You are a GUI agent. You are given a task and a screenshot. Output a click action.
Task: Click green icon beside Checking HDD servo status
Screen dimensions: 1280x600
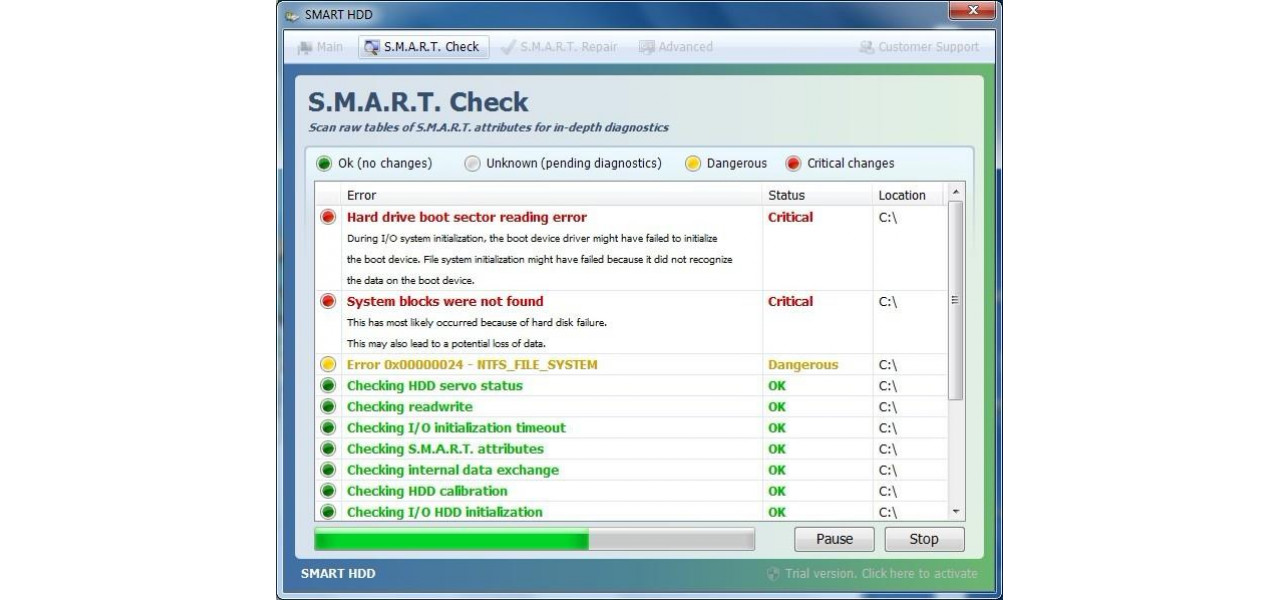pyautogui.click(x=327, y=386)
